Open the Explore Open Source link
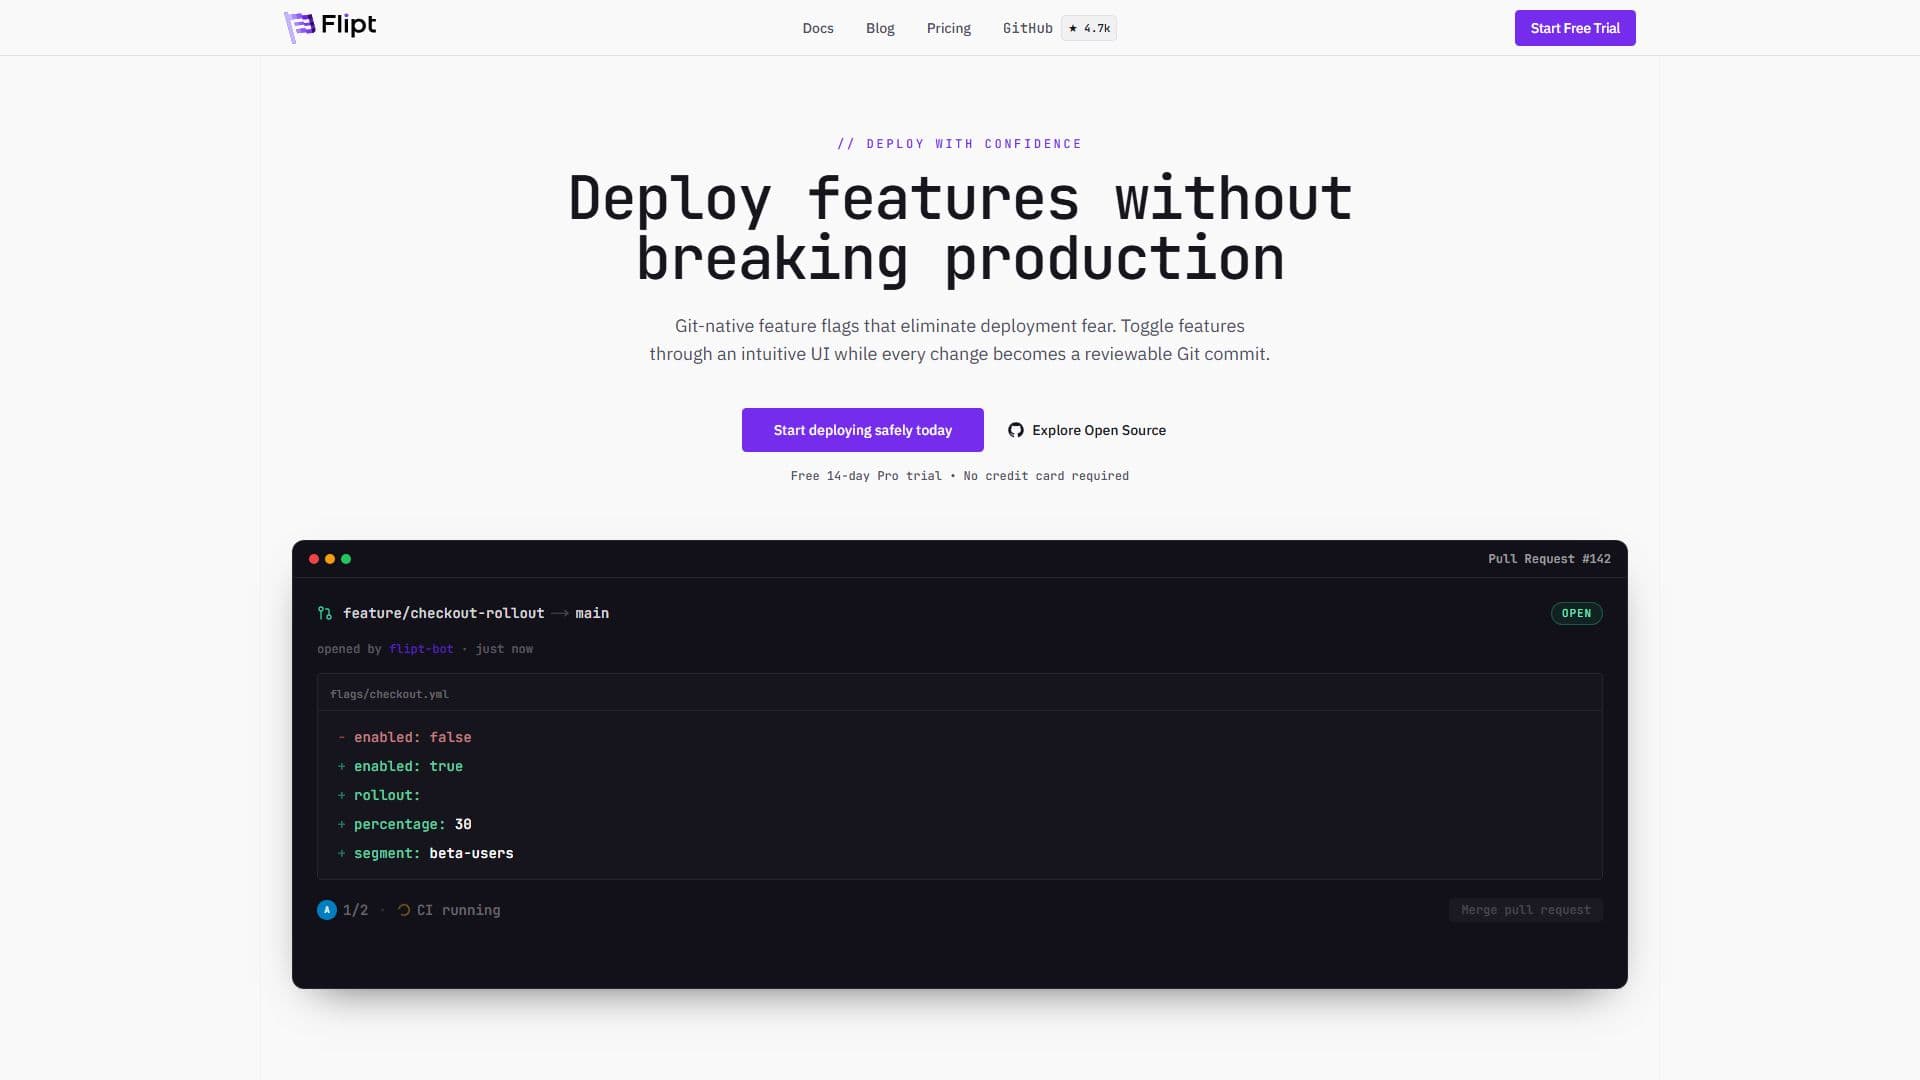 click(x=1087, y=430)
